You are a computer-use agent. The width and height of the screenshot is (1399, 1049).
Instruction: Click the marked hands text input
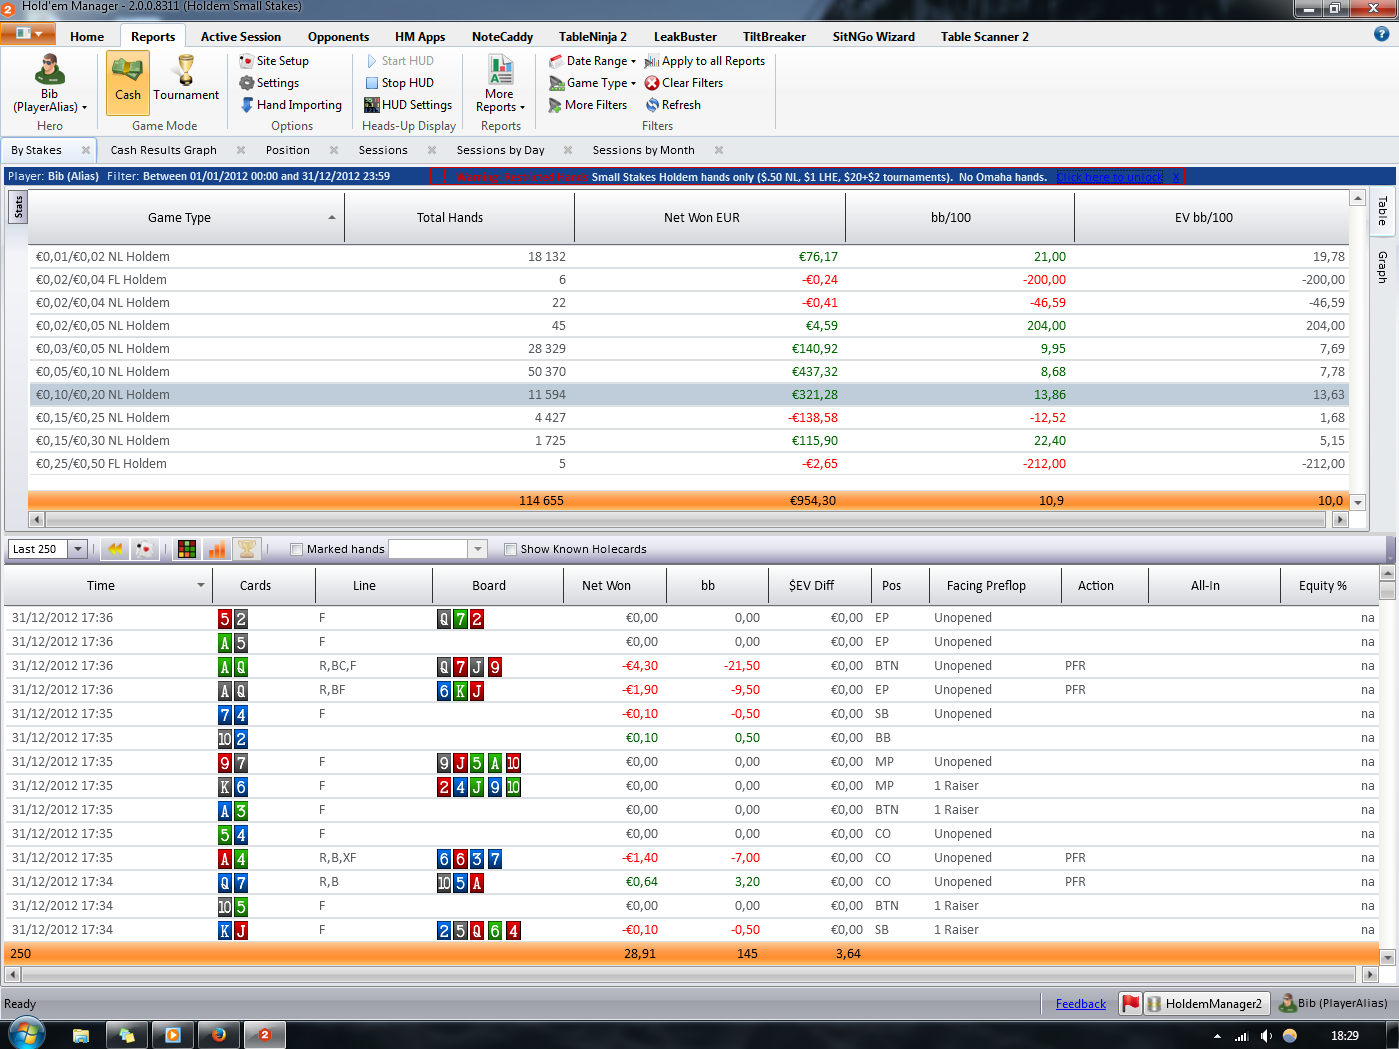tap(428, 549)
